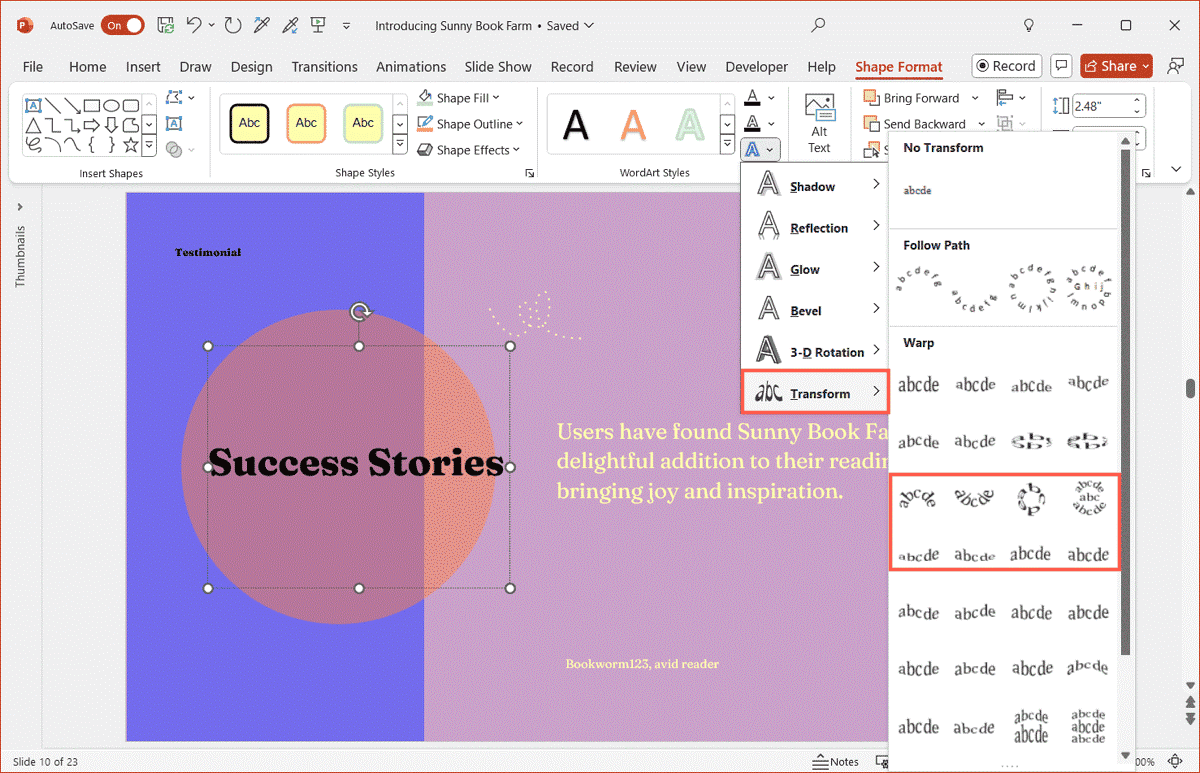1200x773 pixels.
Task: Open the 3-D Rotation submenu
Action: [x=814, y=352]
